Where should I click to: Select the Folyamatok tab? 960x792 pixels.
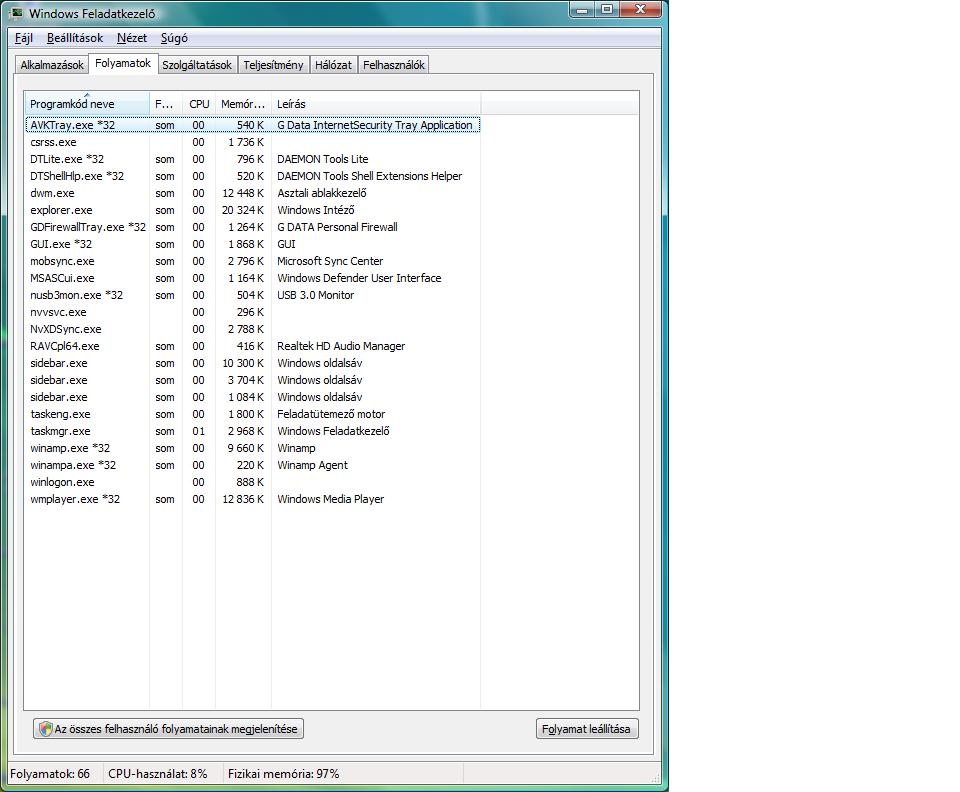[x=123, y=63]
